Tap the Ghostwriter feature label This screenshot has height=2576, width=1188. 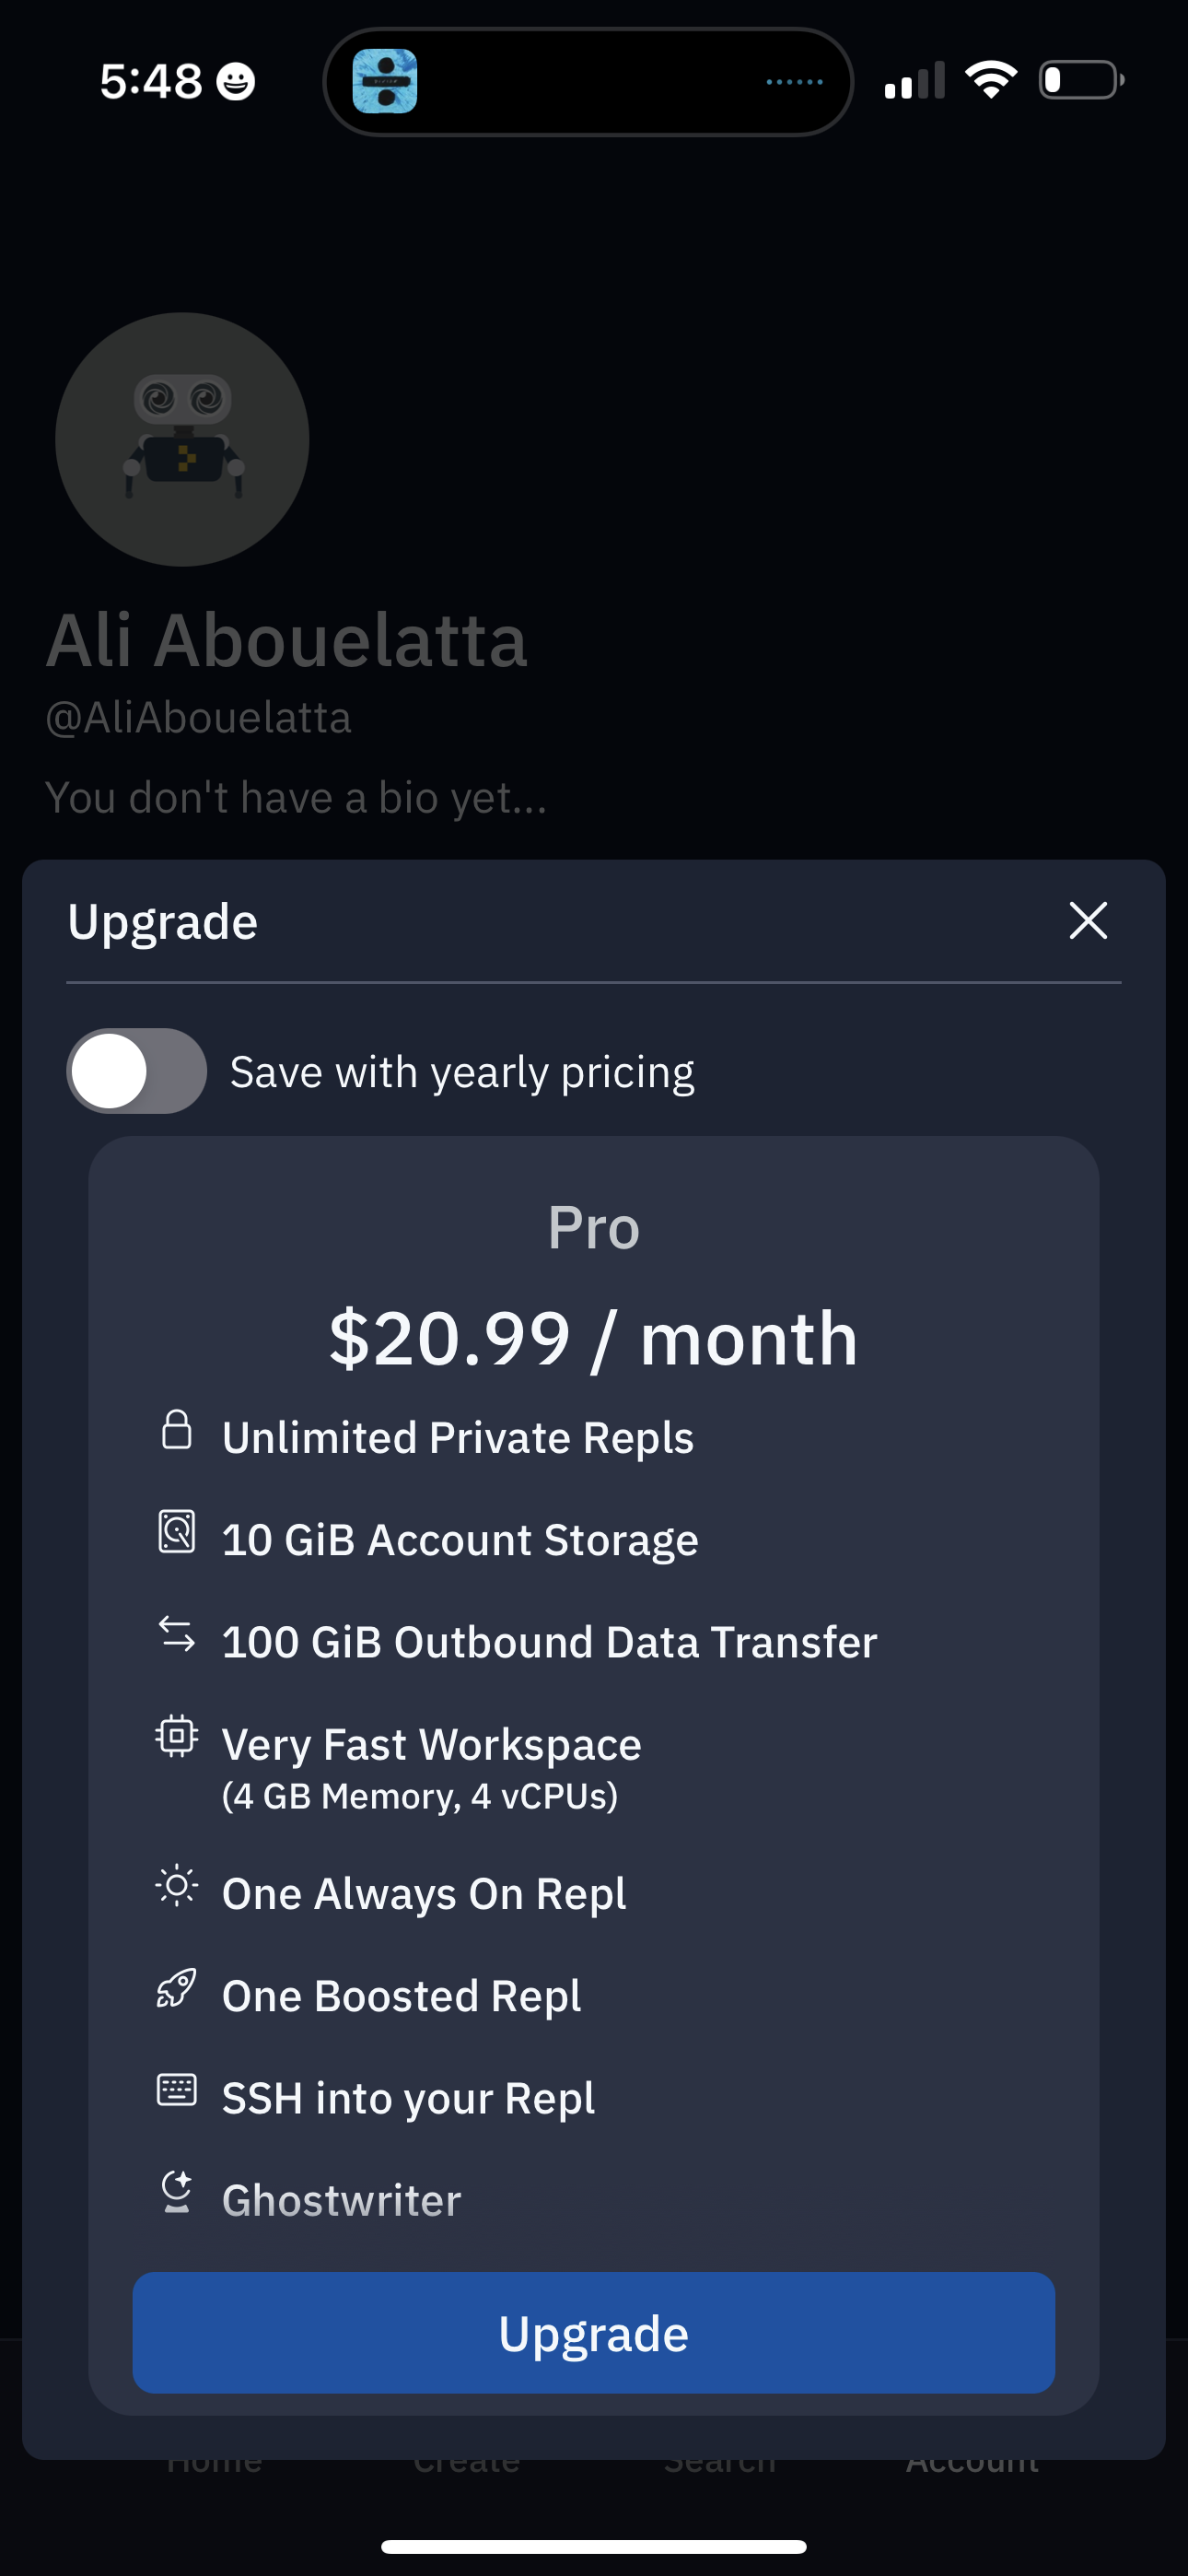tap(342, 2200)
